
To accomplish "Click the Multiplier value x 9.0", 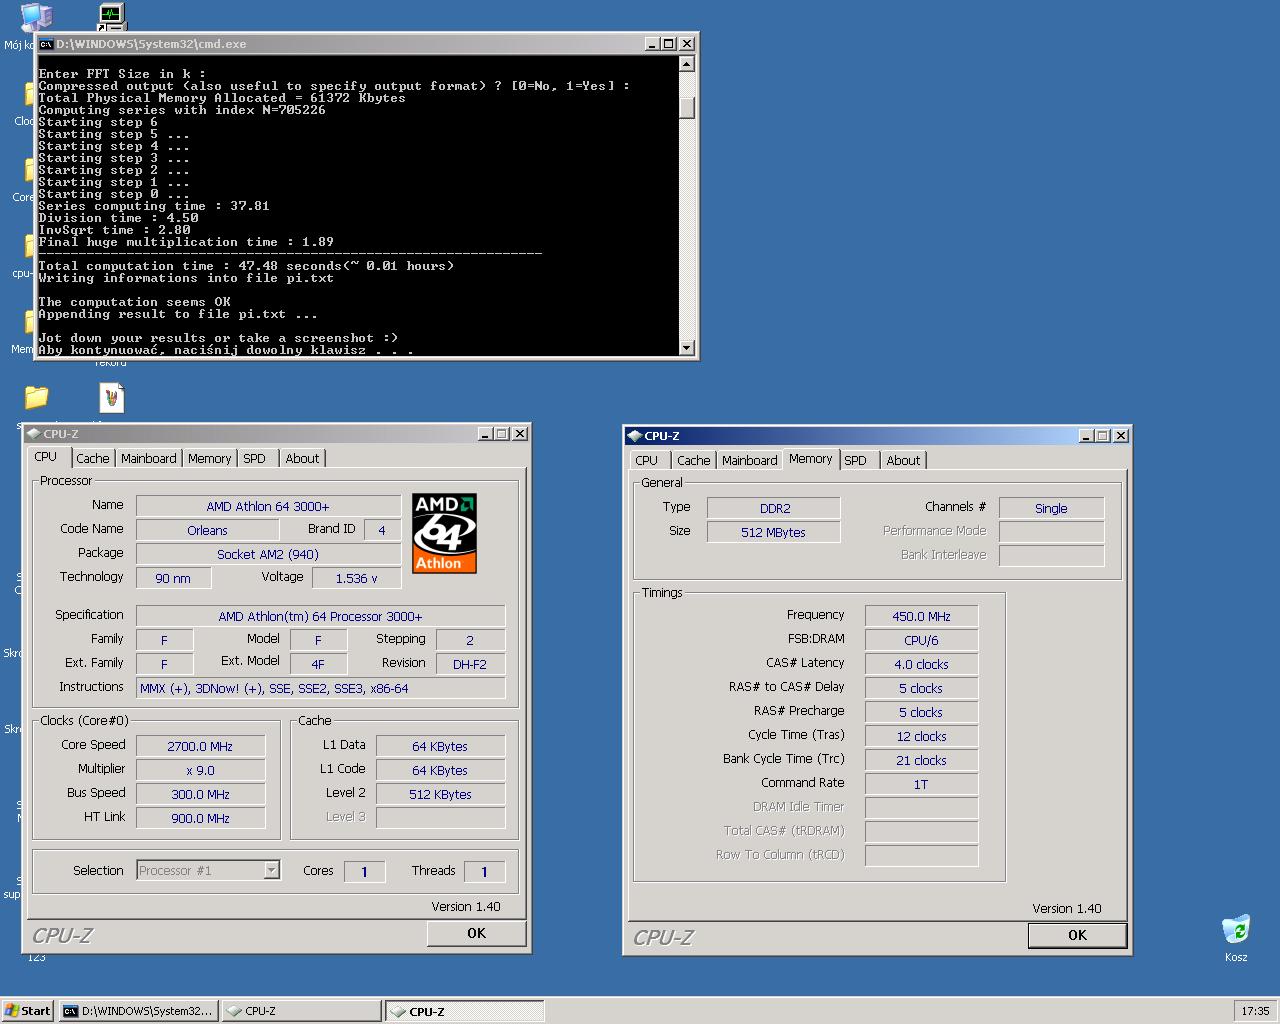I will [x=200, y=770].
